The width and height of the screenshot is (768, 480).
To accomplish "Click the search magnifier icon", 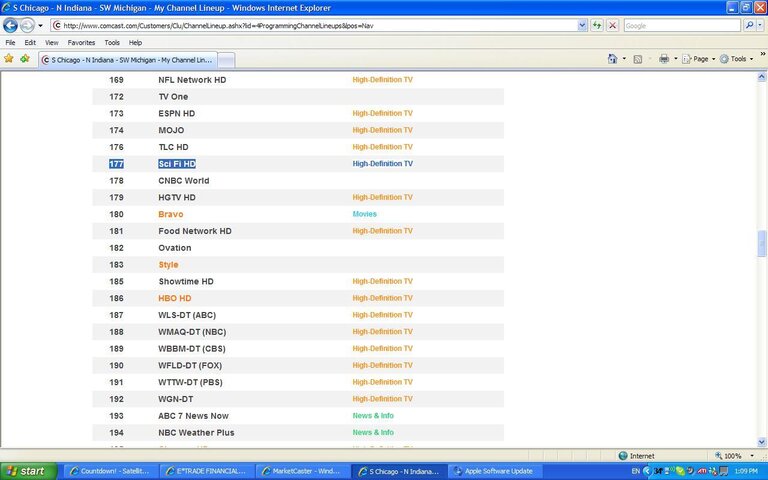I will coord(748,25).
